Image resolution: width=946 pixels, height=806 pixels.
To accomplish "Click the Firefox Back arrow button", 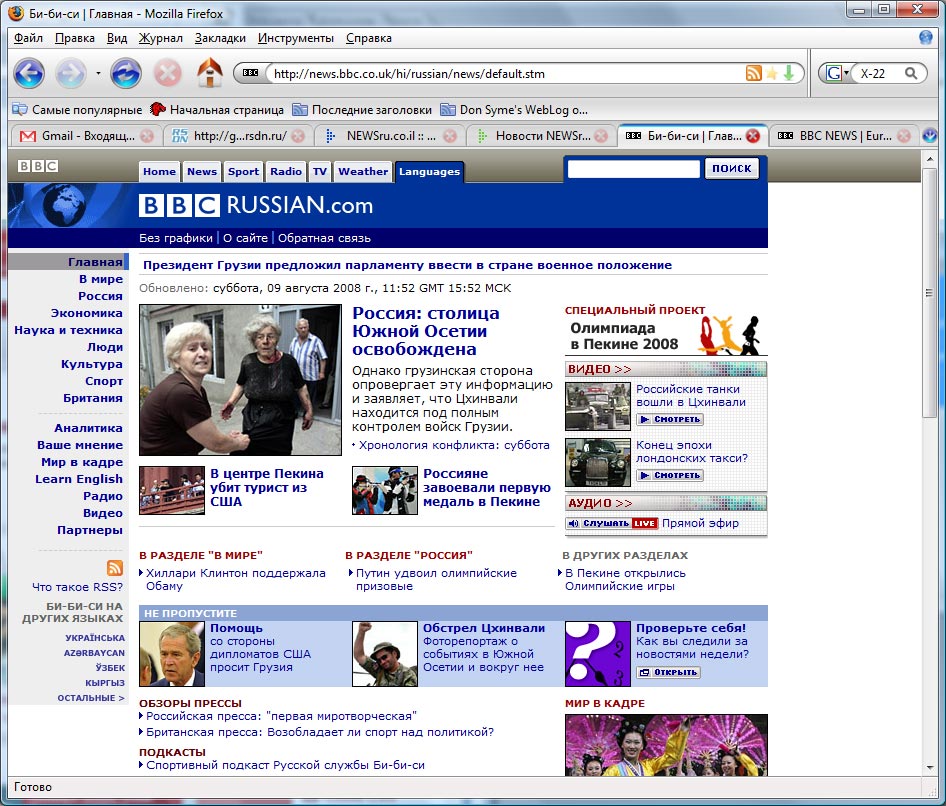I will [29, 74].
